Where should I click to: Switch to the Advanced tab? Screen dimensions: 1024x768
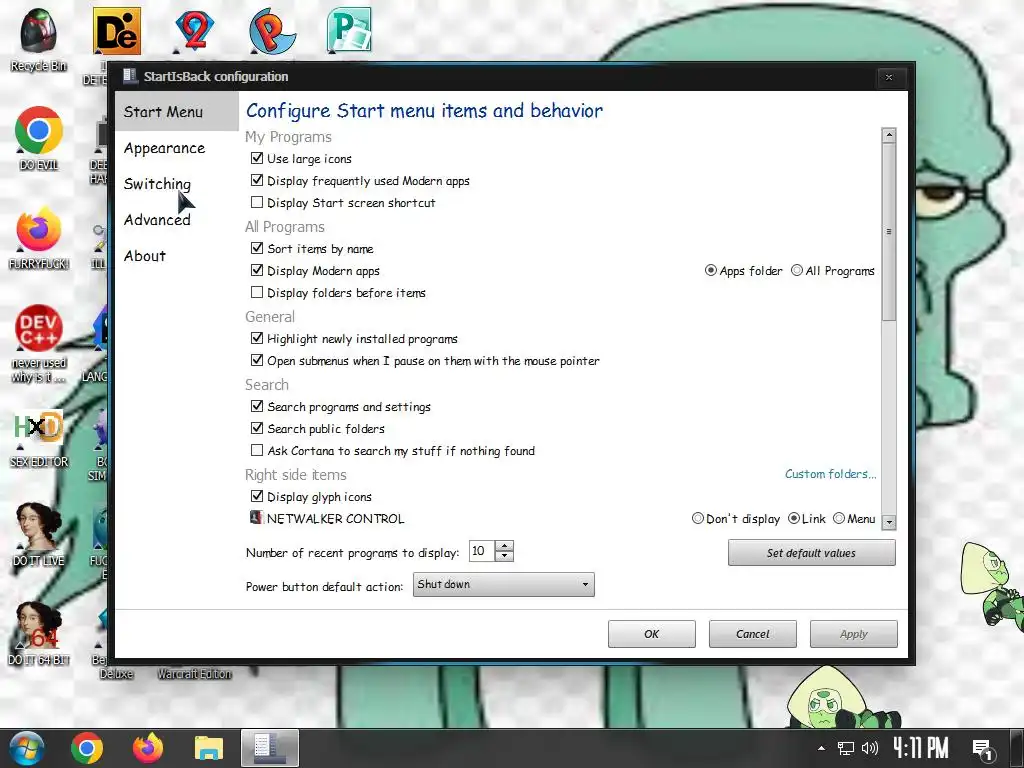coord(157,220)
